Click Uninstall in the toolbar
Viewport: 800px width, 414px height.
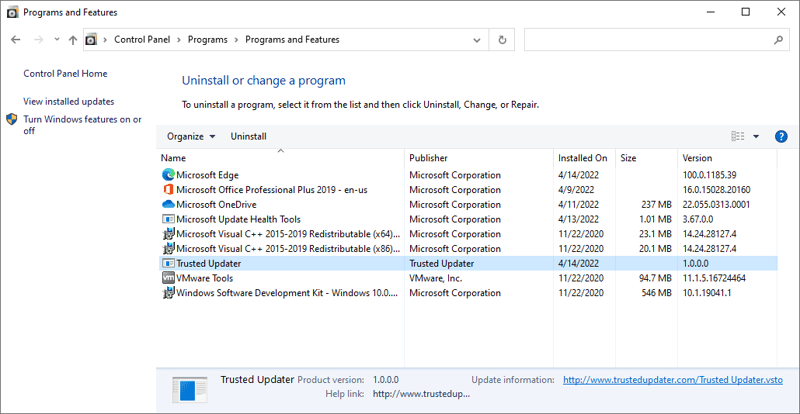click(x=248, y=136)
